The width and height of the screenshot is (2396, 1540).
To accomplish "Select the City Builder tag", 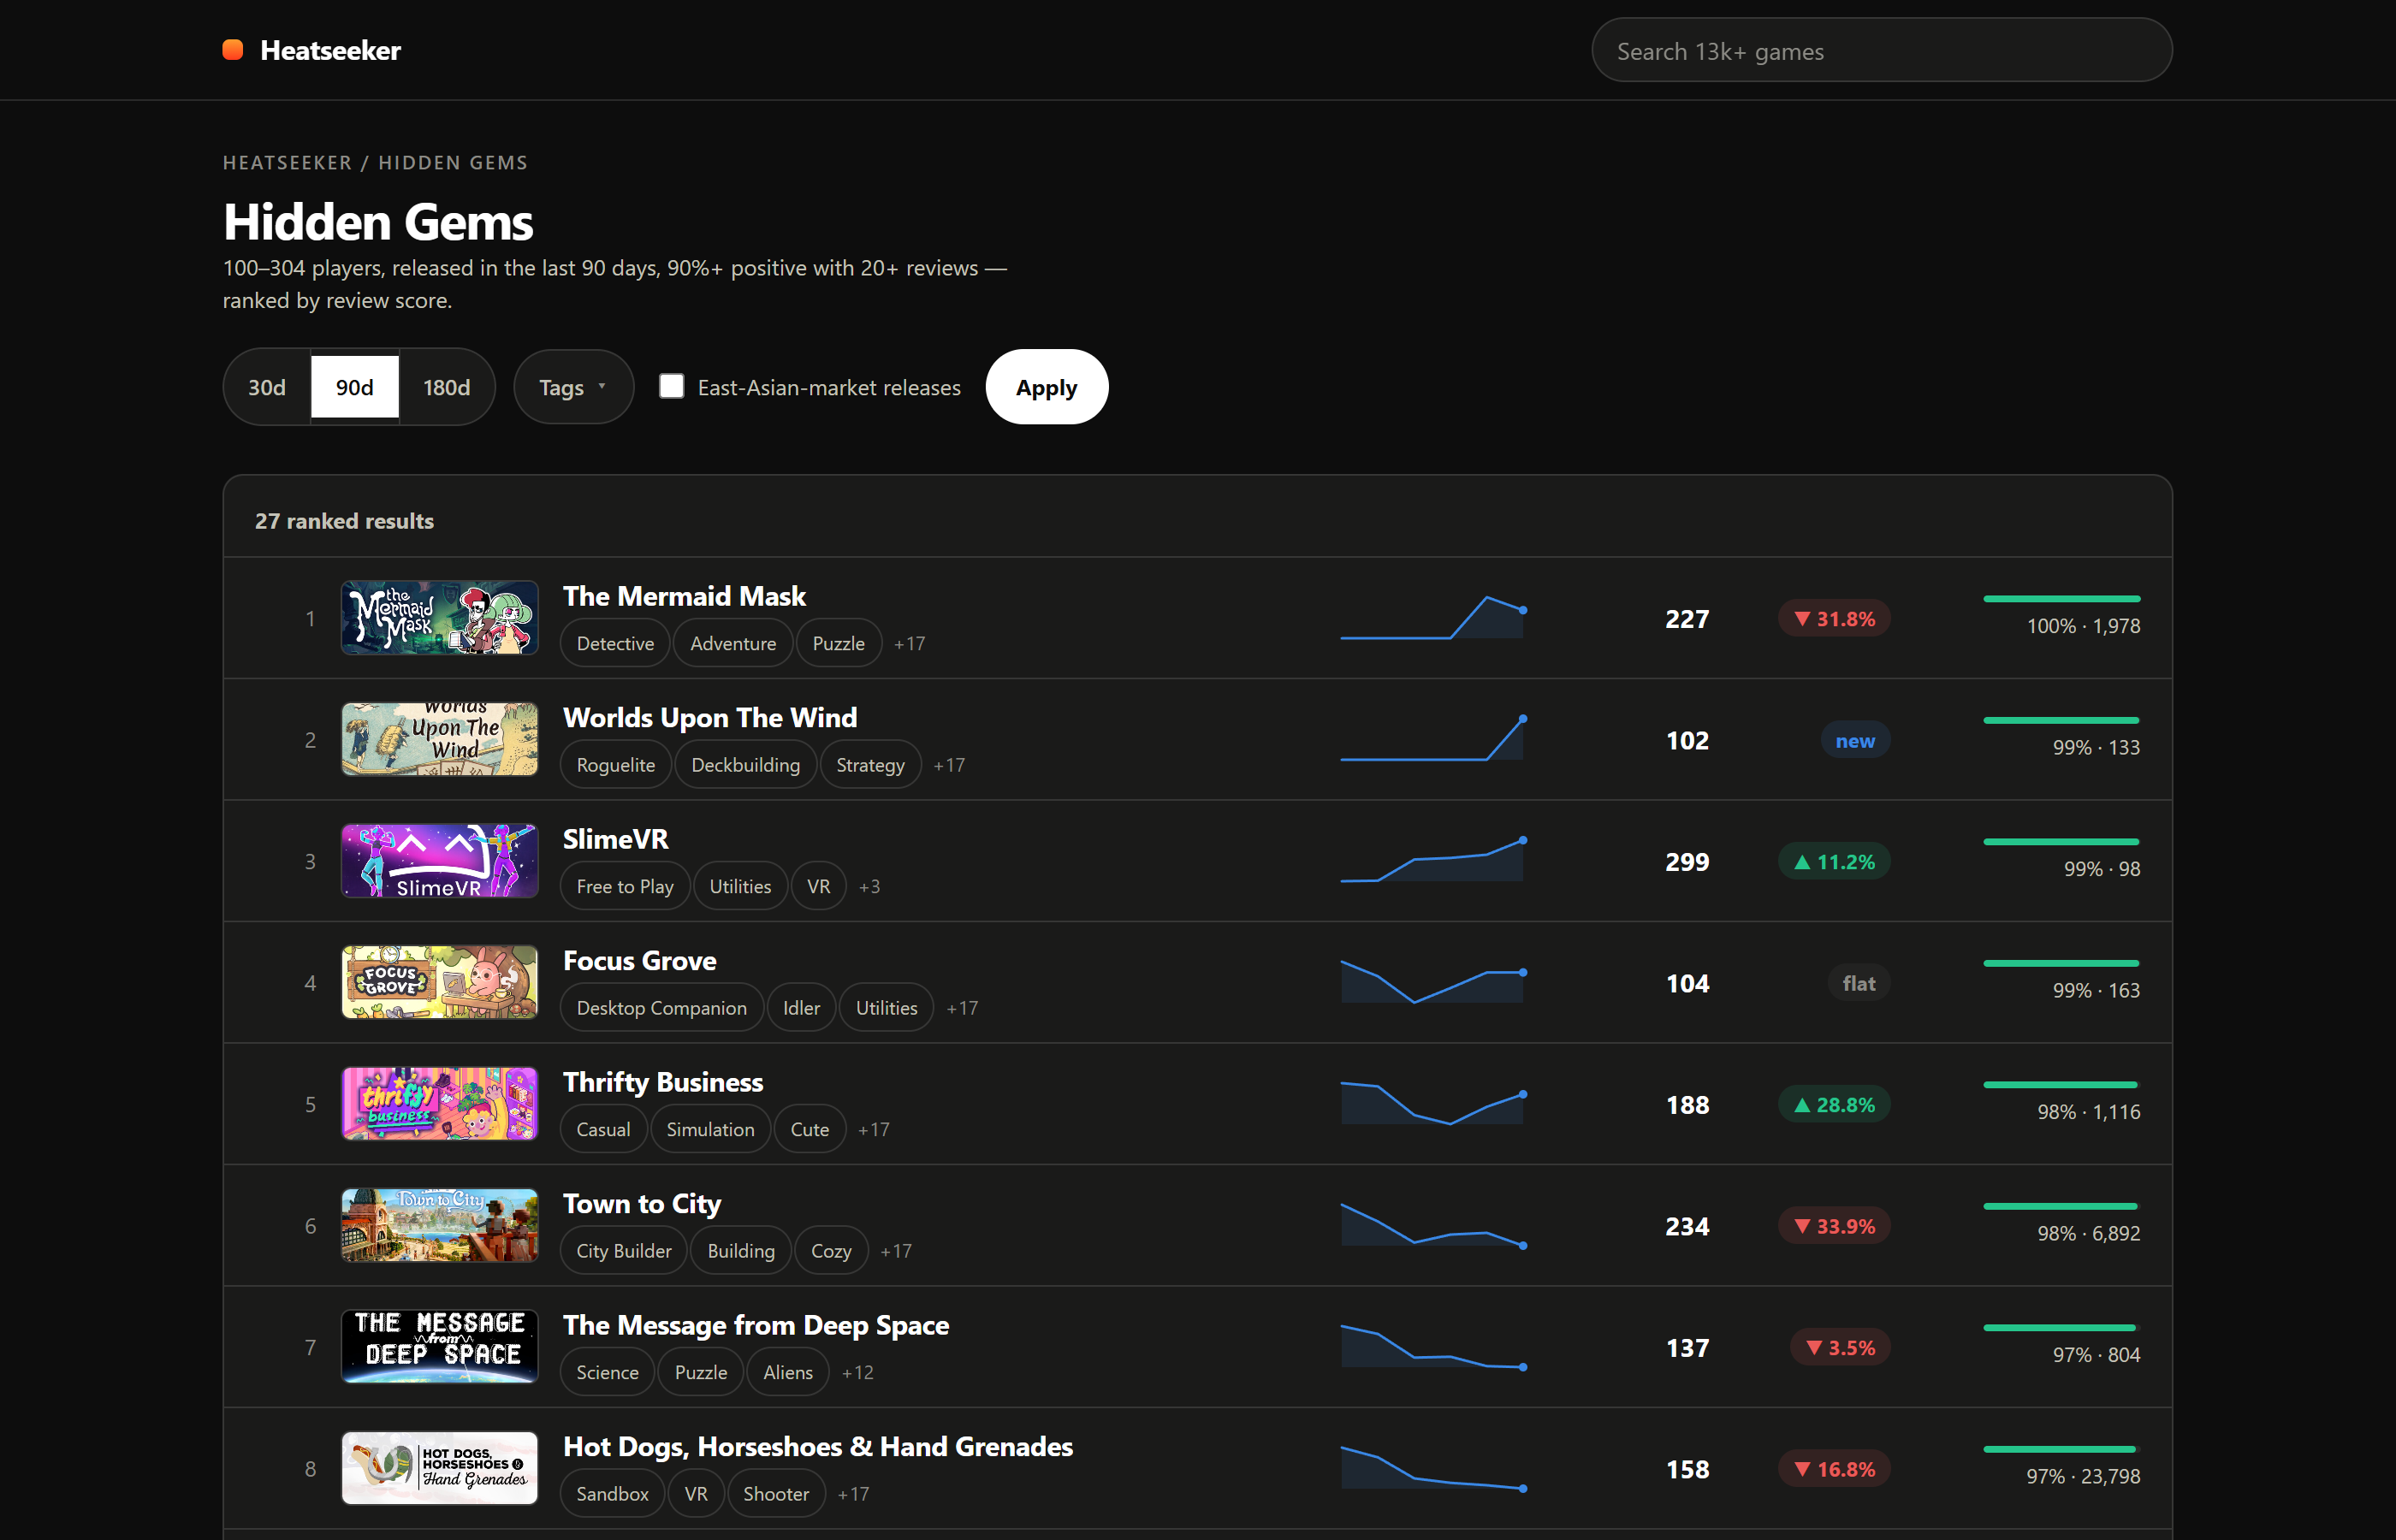I will 624,1251.
